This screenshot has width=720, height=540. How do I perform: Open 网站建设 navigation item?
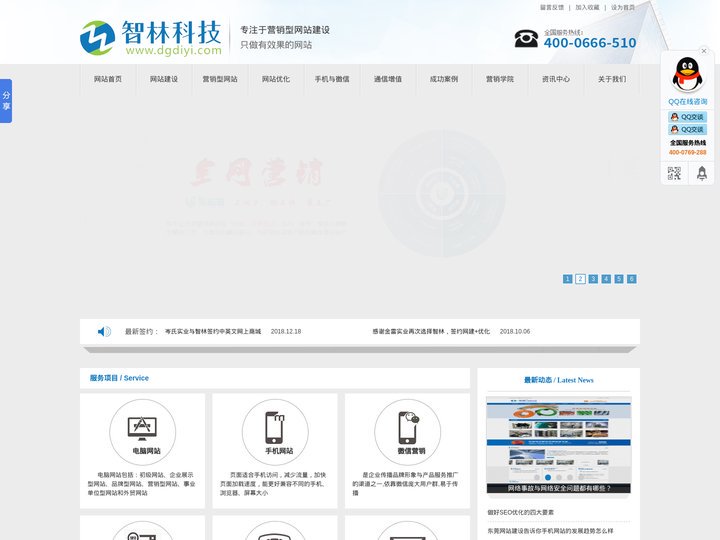coord(164,79)
